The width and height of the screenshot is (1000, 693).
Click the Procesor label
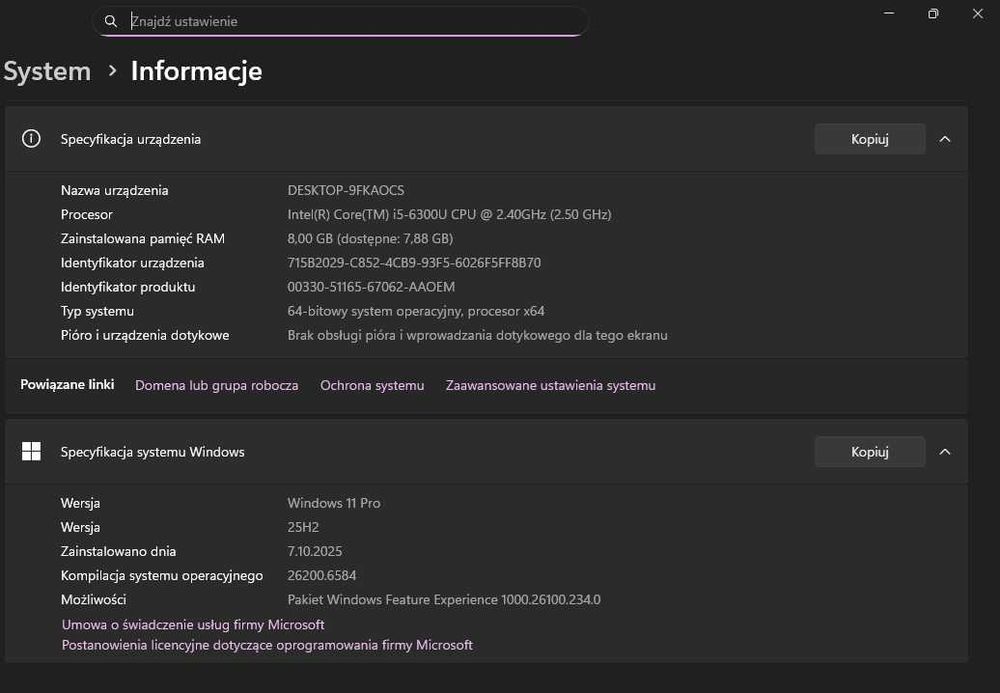pos(86,214)
